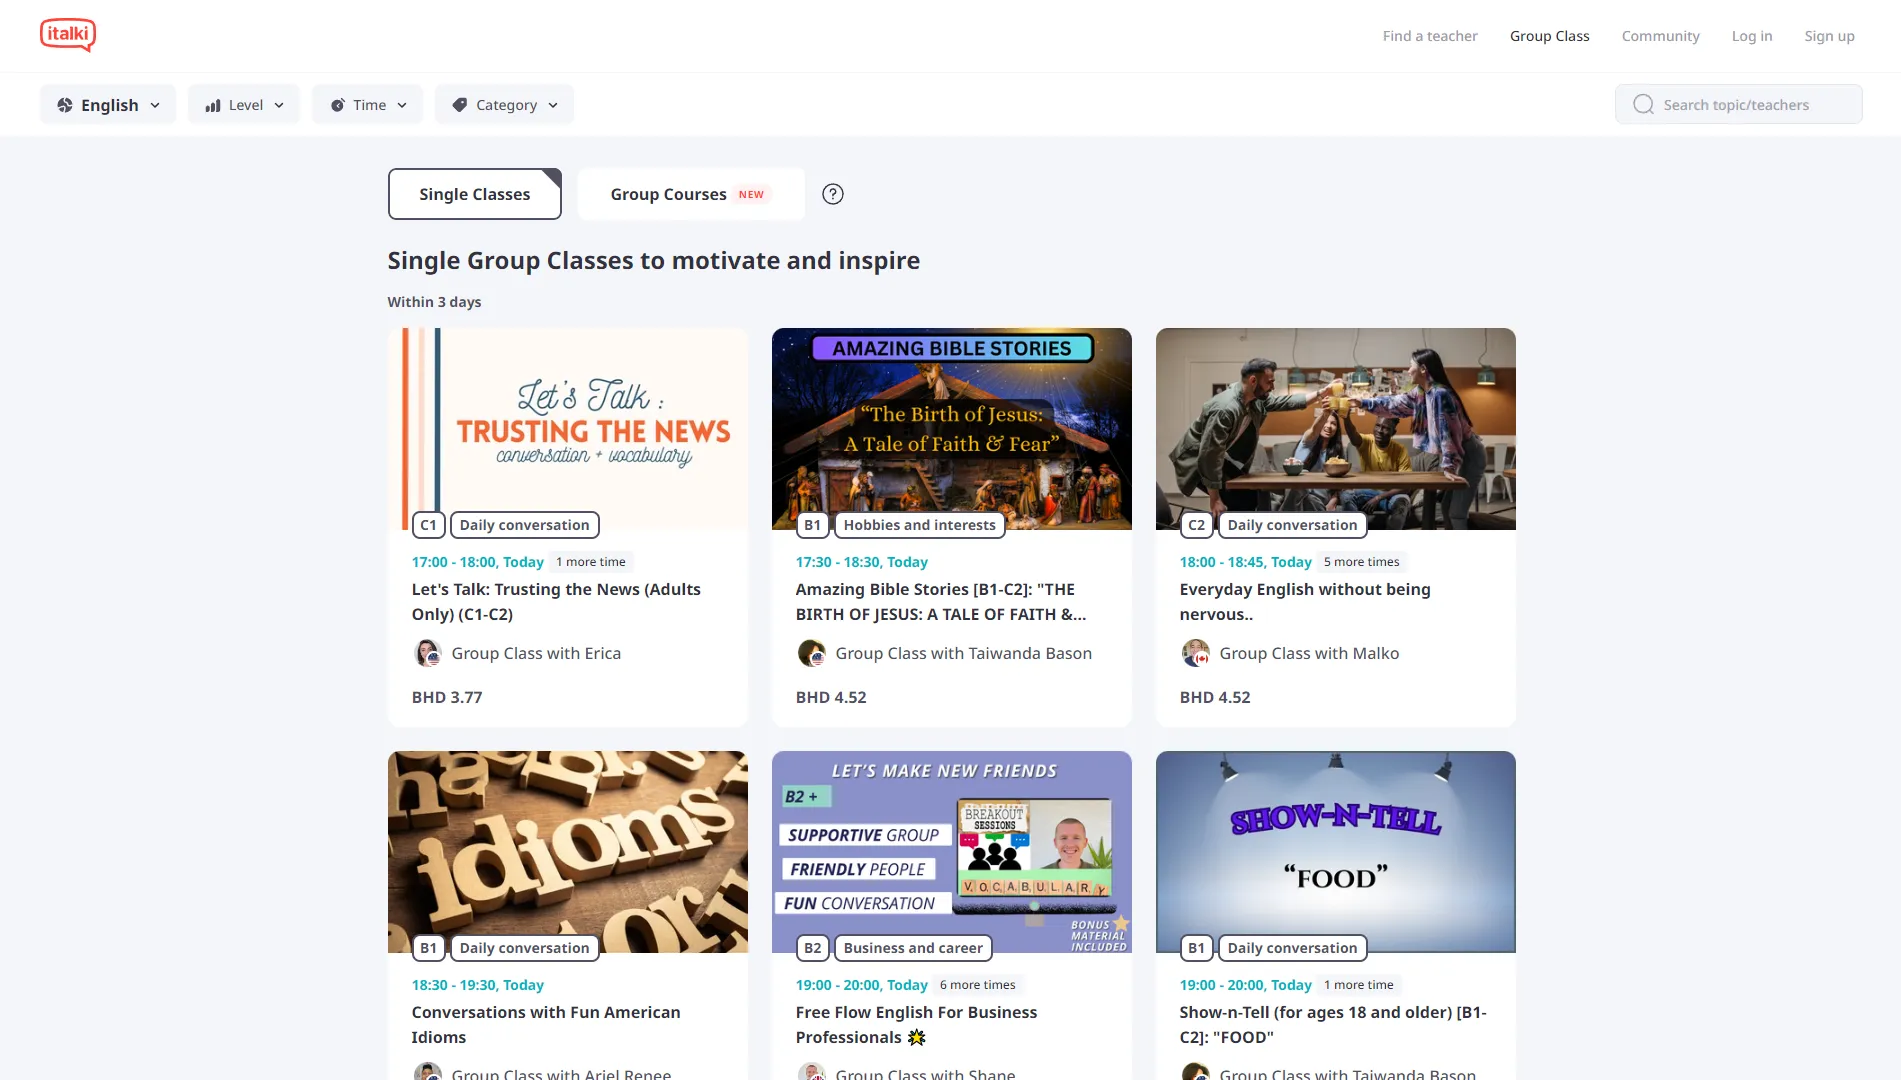Click the clock Time icon
Image resolution: width=1901 pixels, height=1080 pixels.
click(x=338, y=105)
